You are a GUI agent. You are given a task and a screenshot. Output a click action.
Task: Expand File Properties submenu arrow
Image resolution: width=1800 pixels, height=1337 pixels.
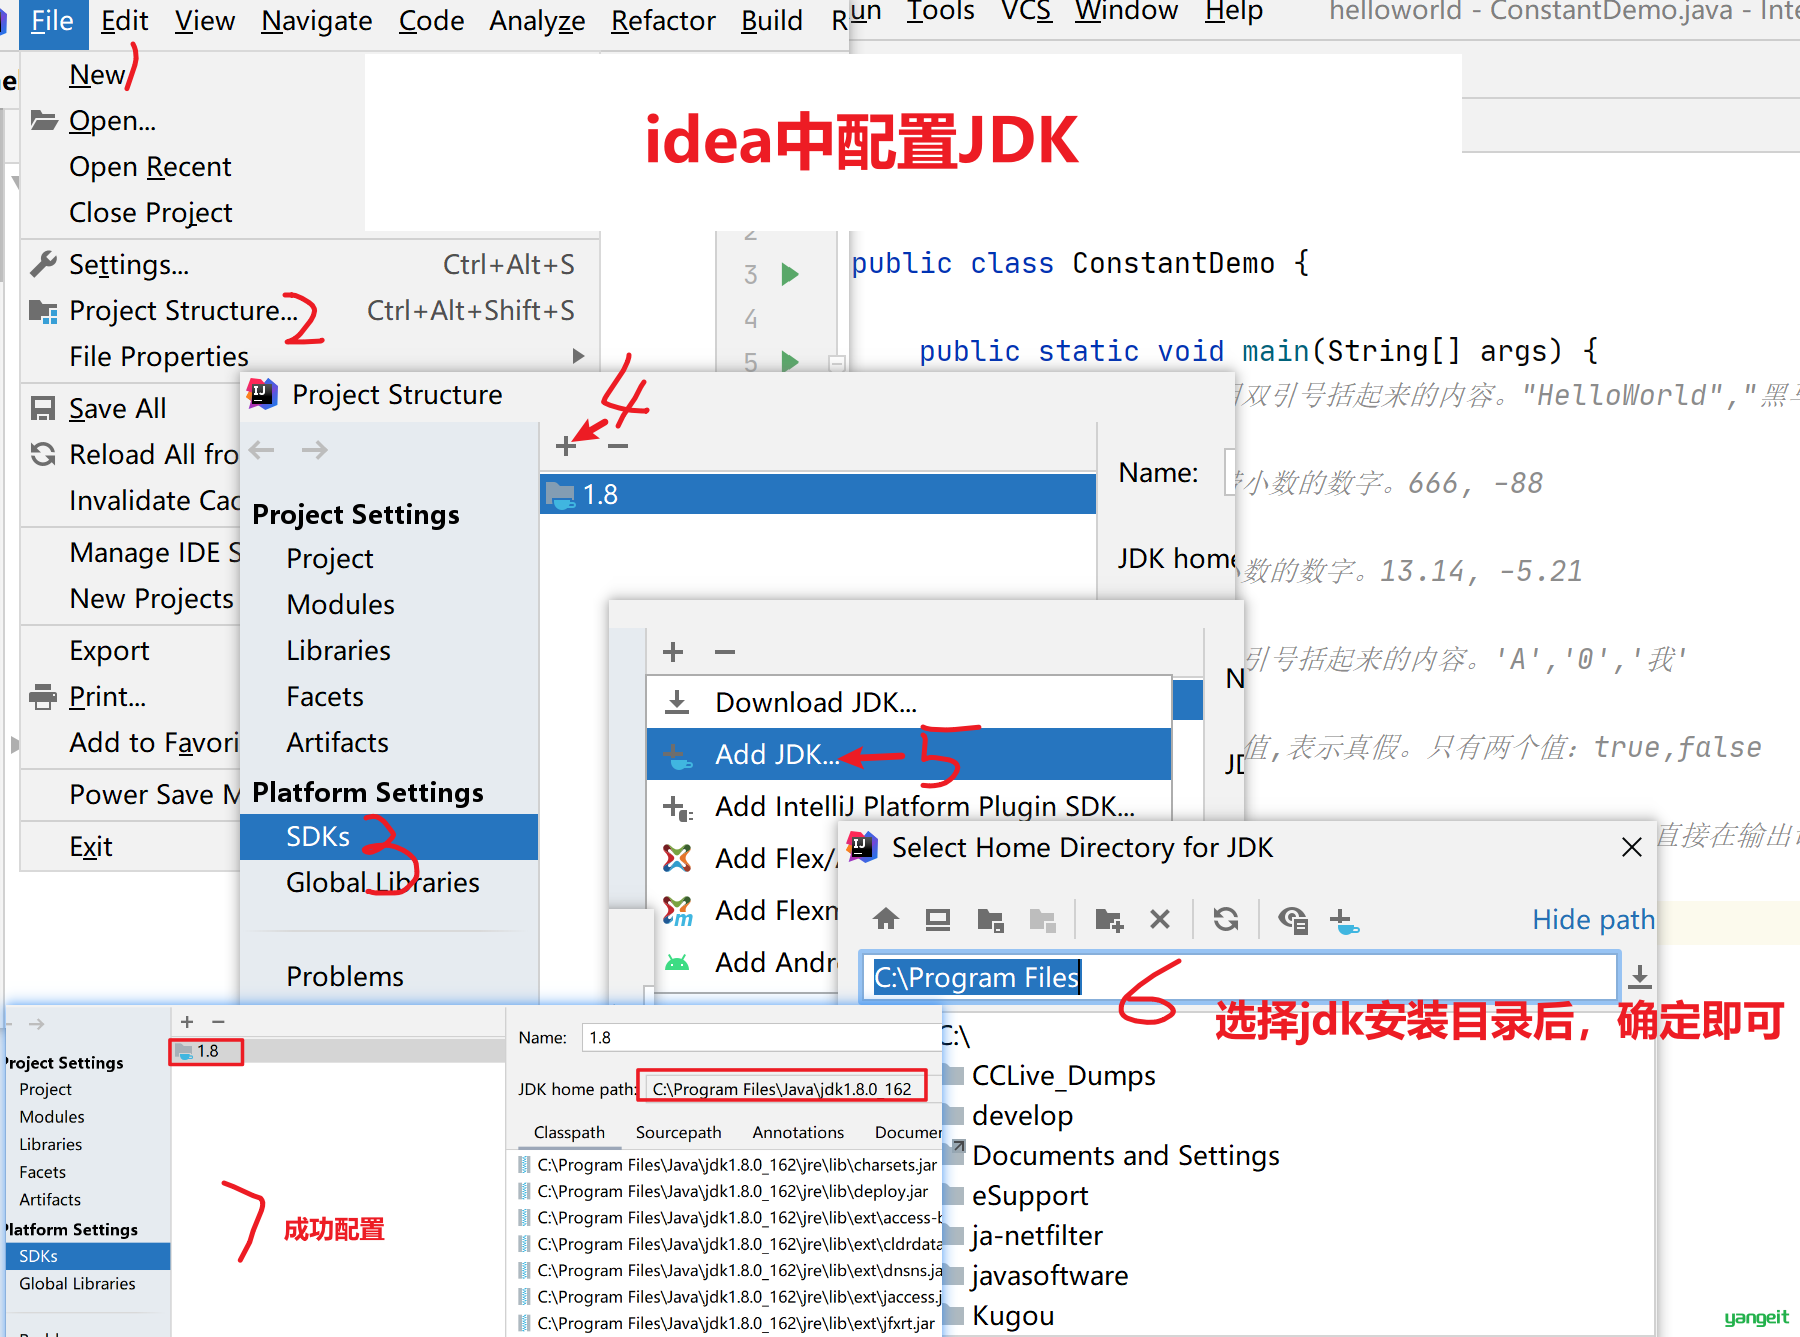tap(578, 356)
